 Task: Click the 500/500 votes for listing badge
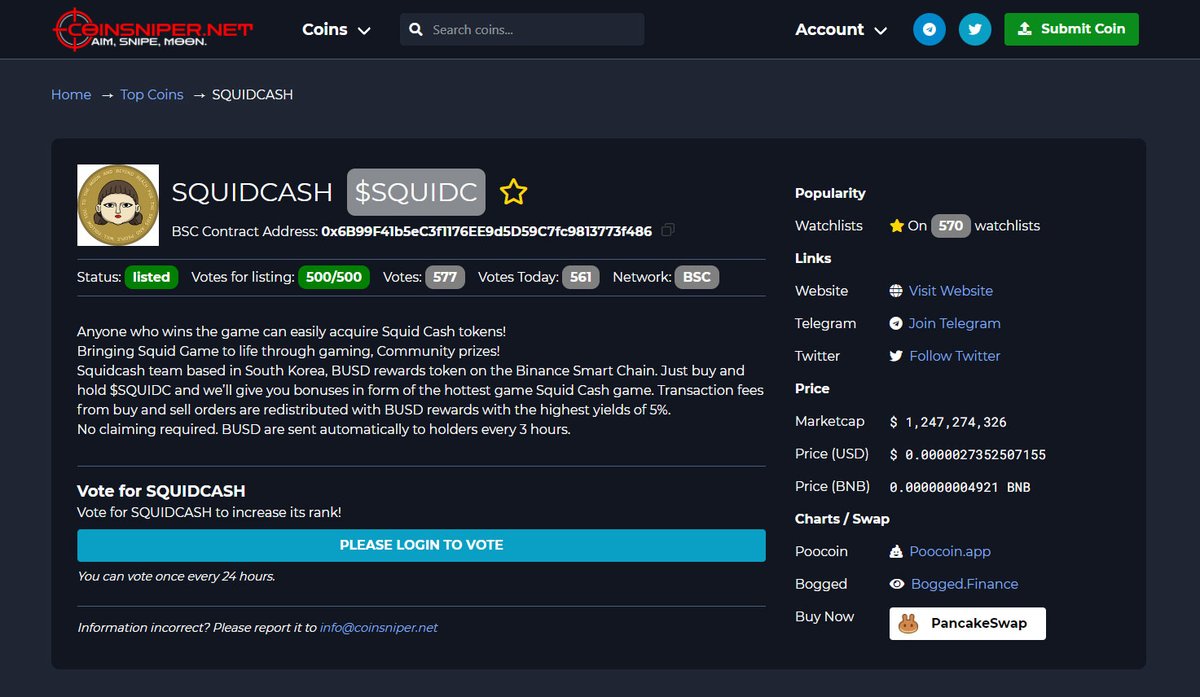tap(334, 277)
